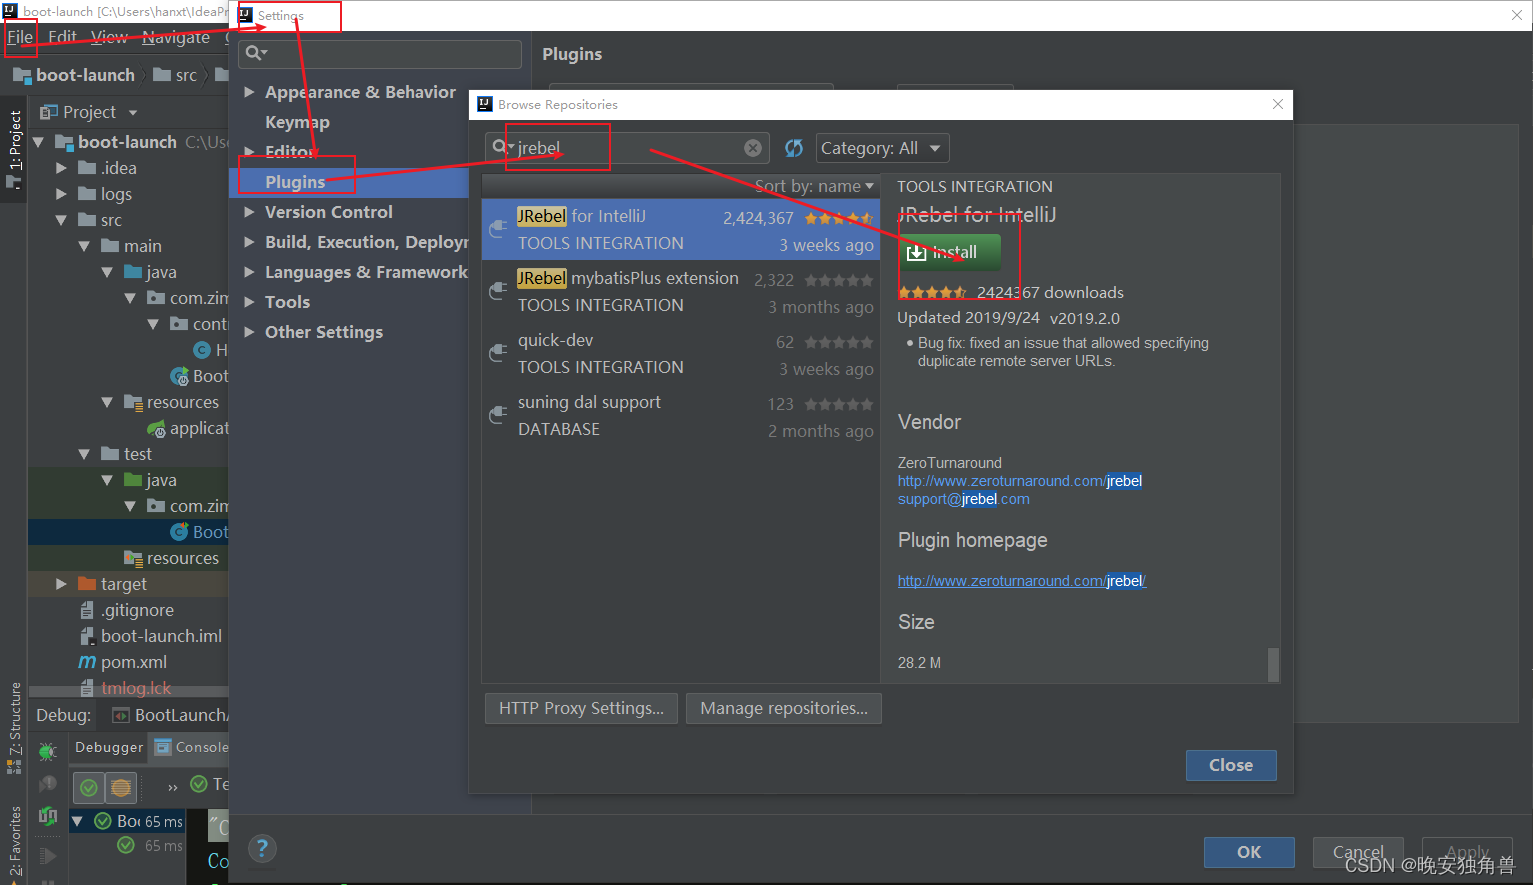
Task: Click the resume program icon
Action: (x=47, y=856)
